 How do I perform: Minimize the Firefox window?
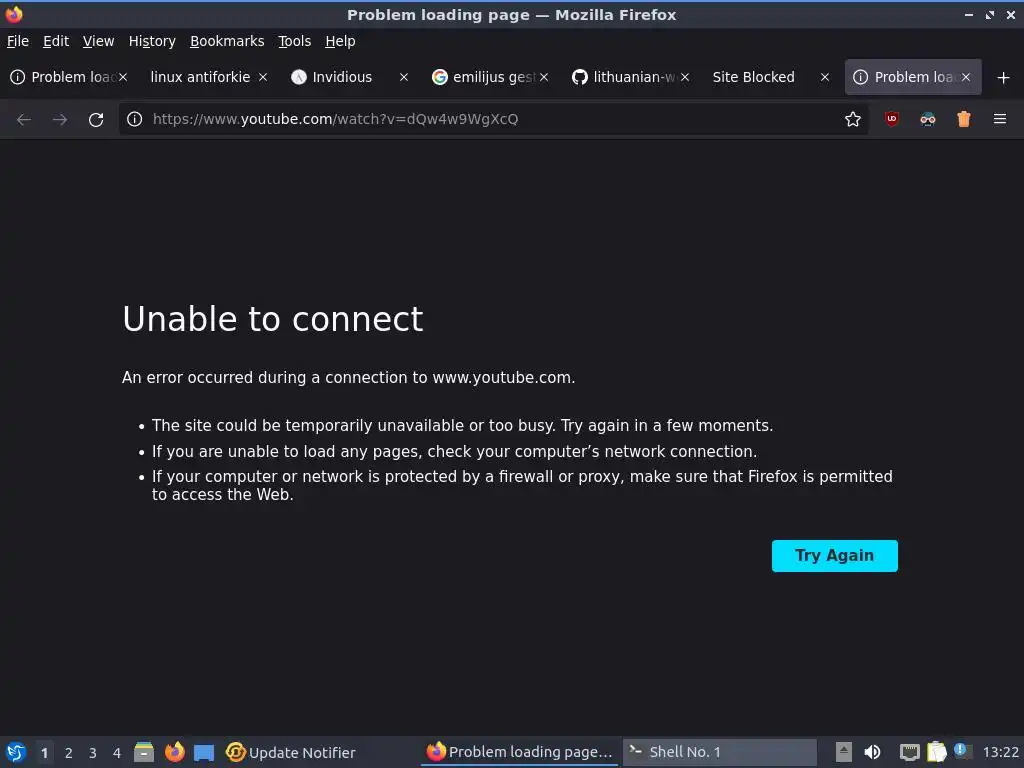click(x=968, y=14)
